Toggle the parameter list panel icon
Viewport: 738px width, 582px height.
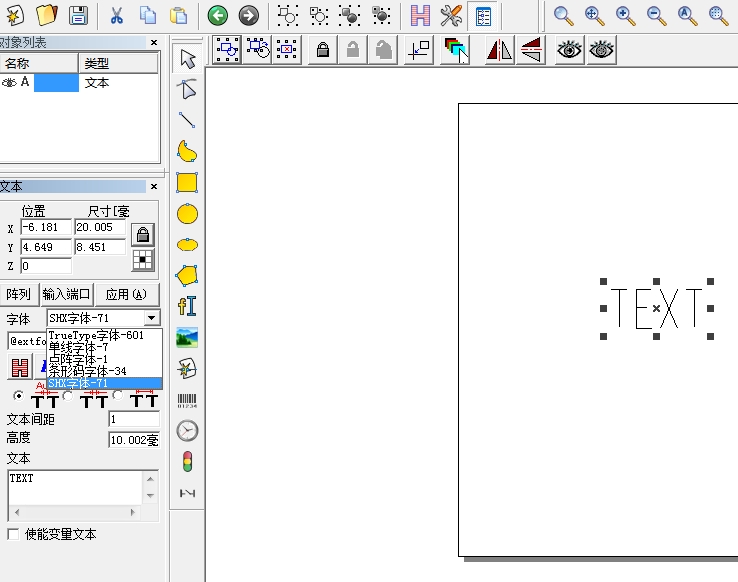pyautogui.click(x=483, y=16)
